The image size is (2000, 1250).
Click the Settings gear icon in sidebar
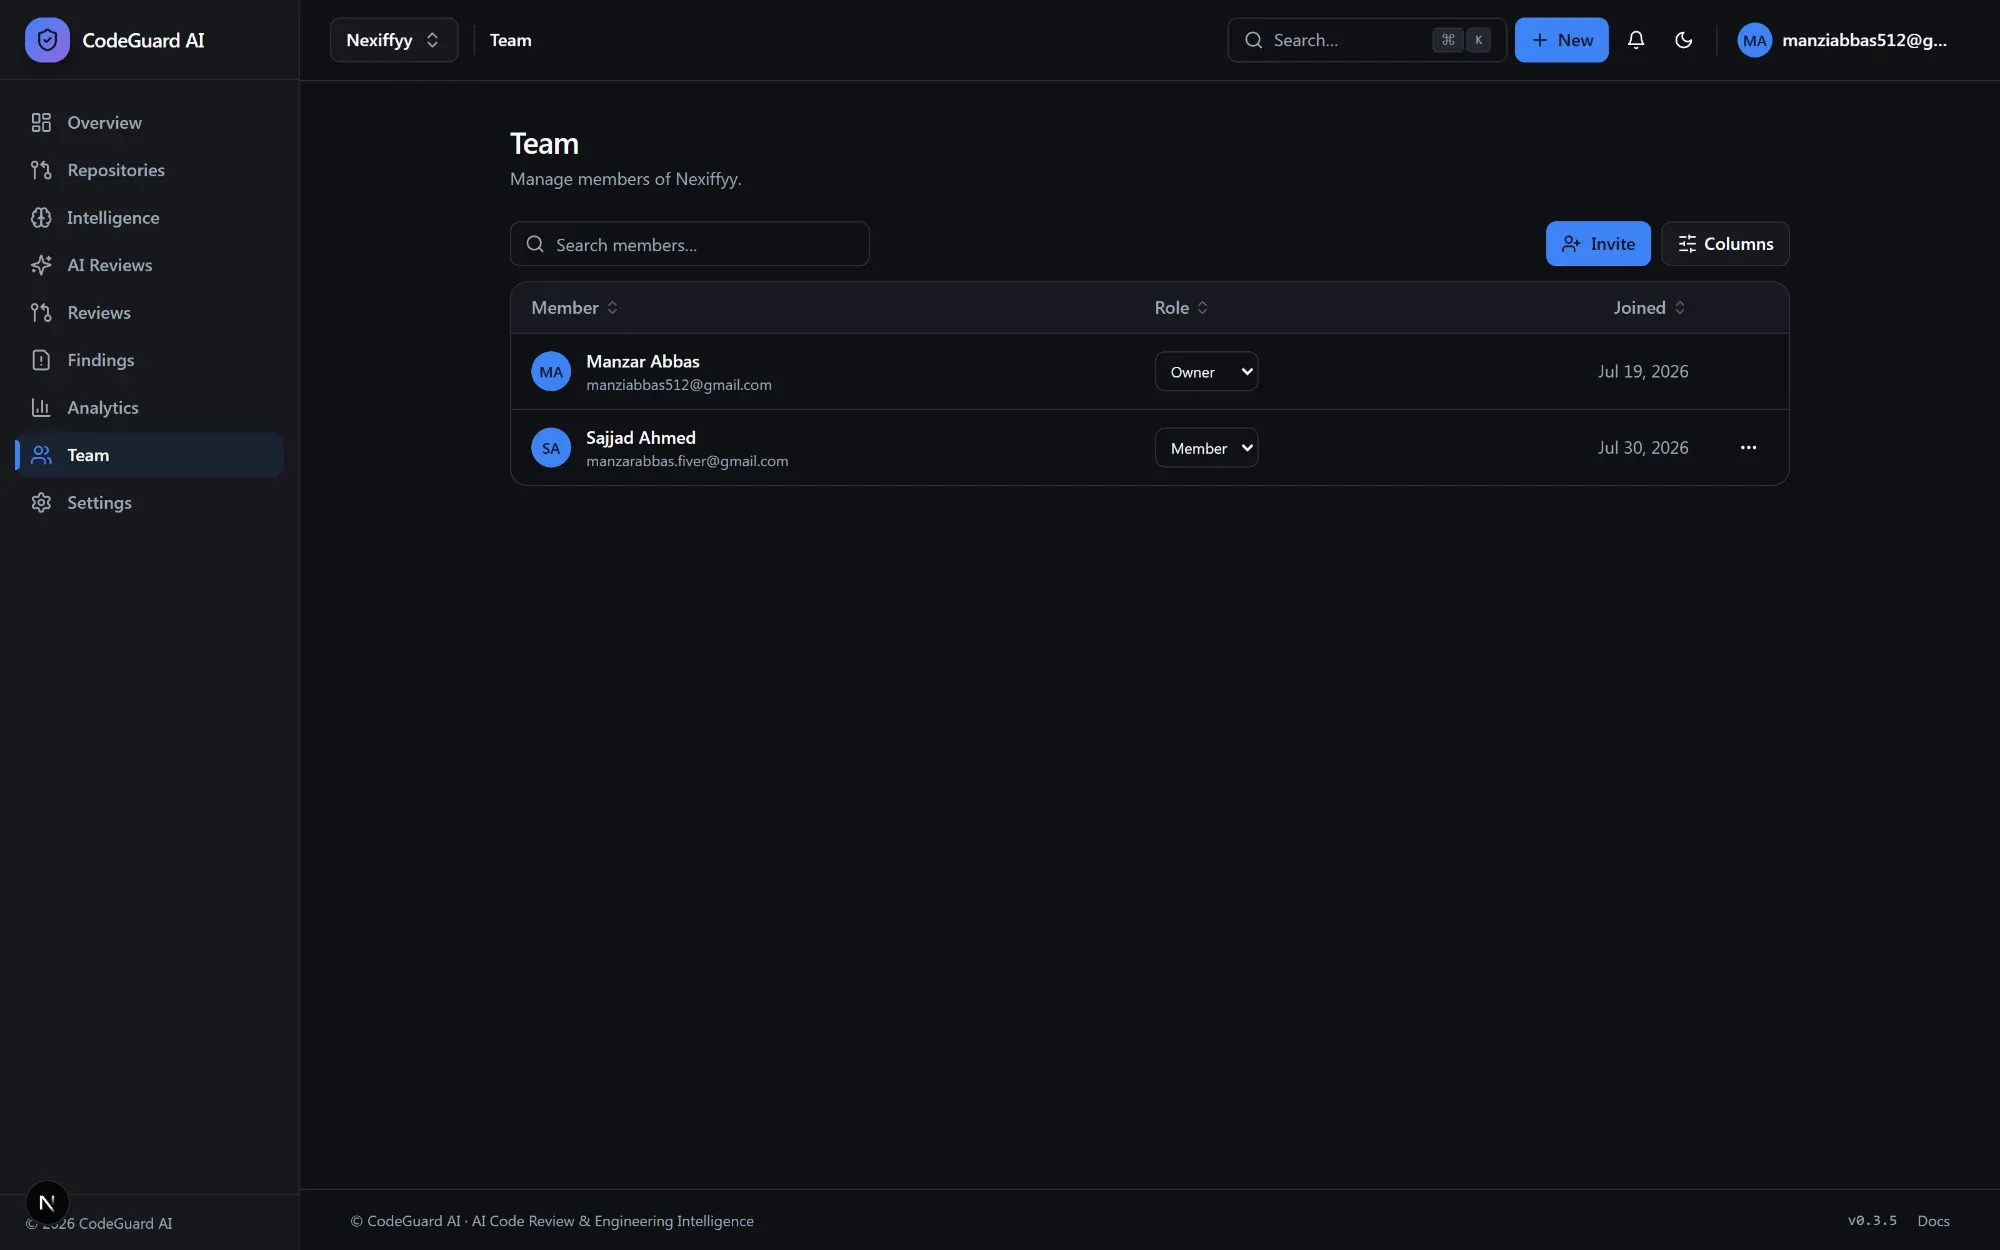(41, 502)
